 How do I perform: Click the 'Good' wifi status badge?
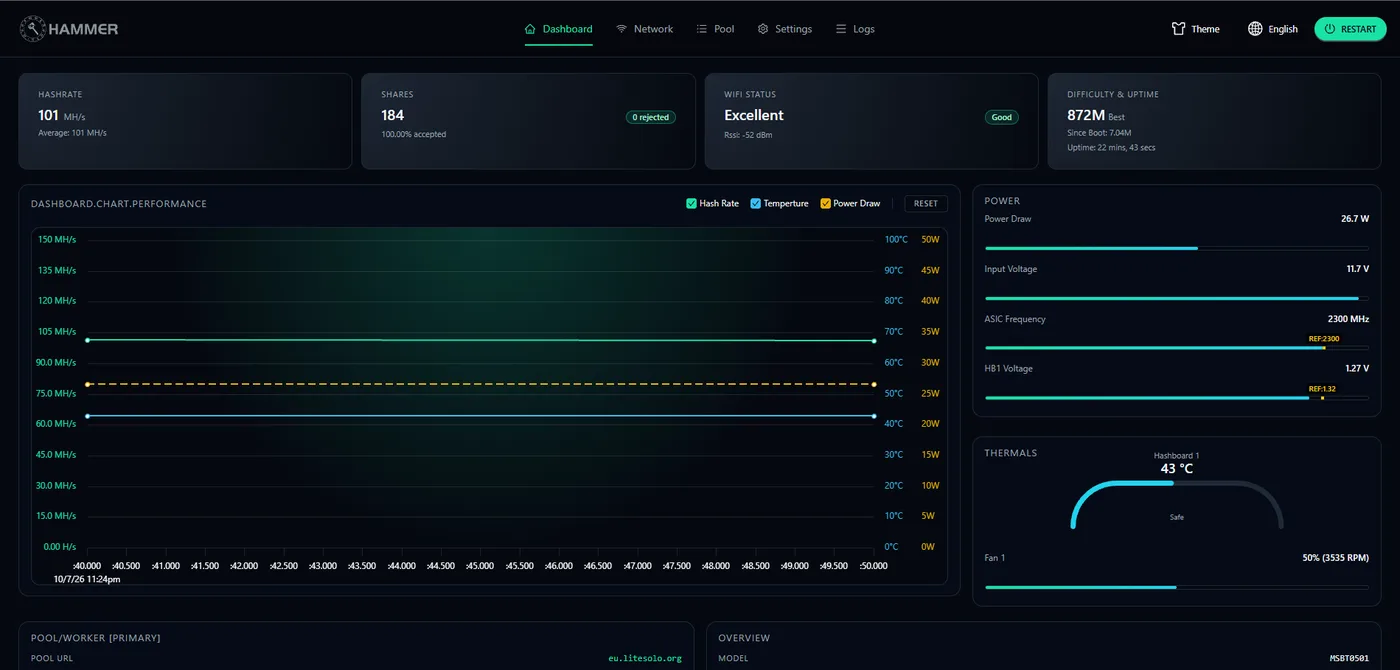[x=1001, y=117]
